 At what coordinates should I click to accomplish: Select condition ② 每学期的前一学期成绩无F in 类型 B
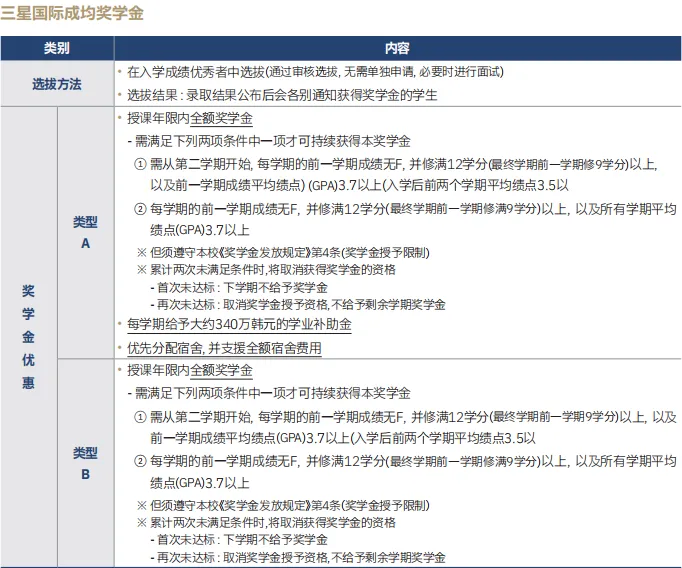(x=405, y=461)
